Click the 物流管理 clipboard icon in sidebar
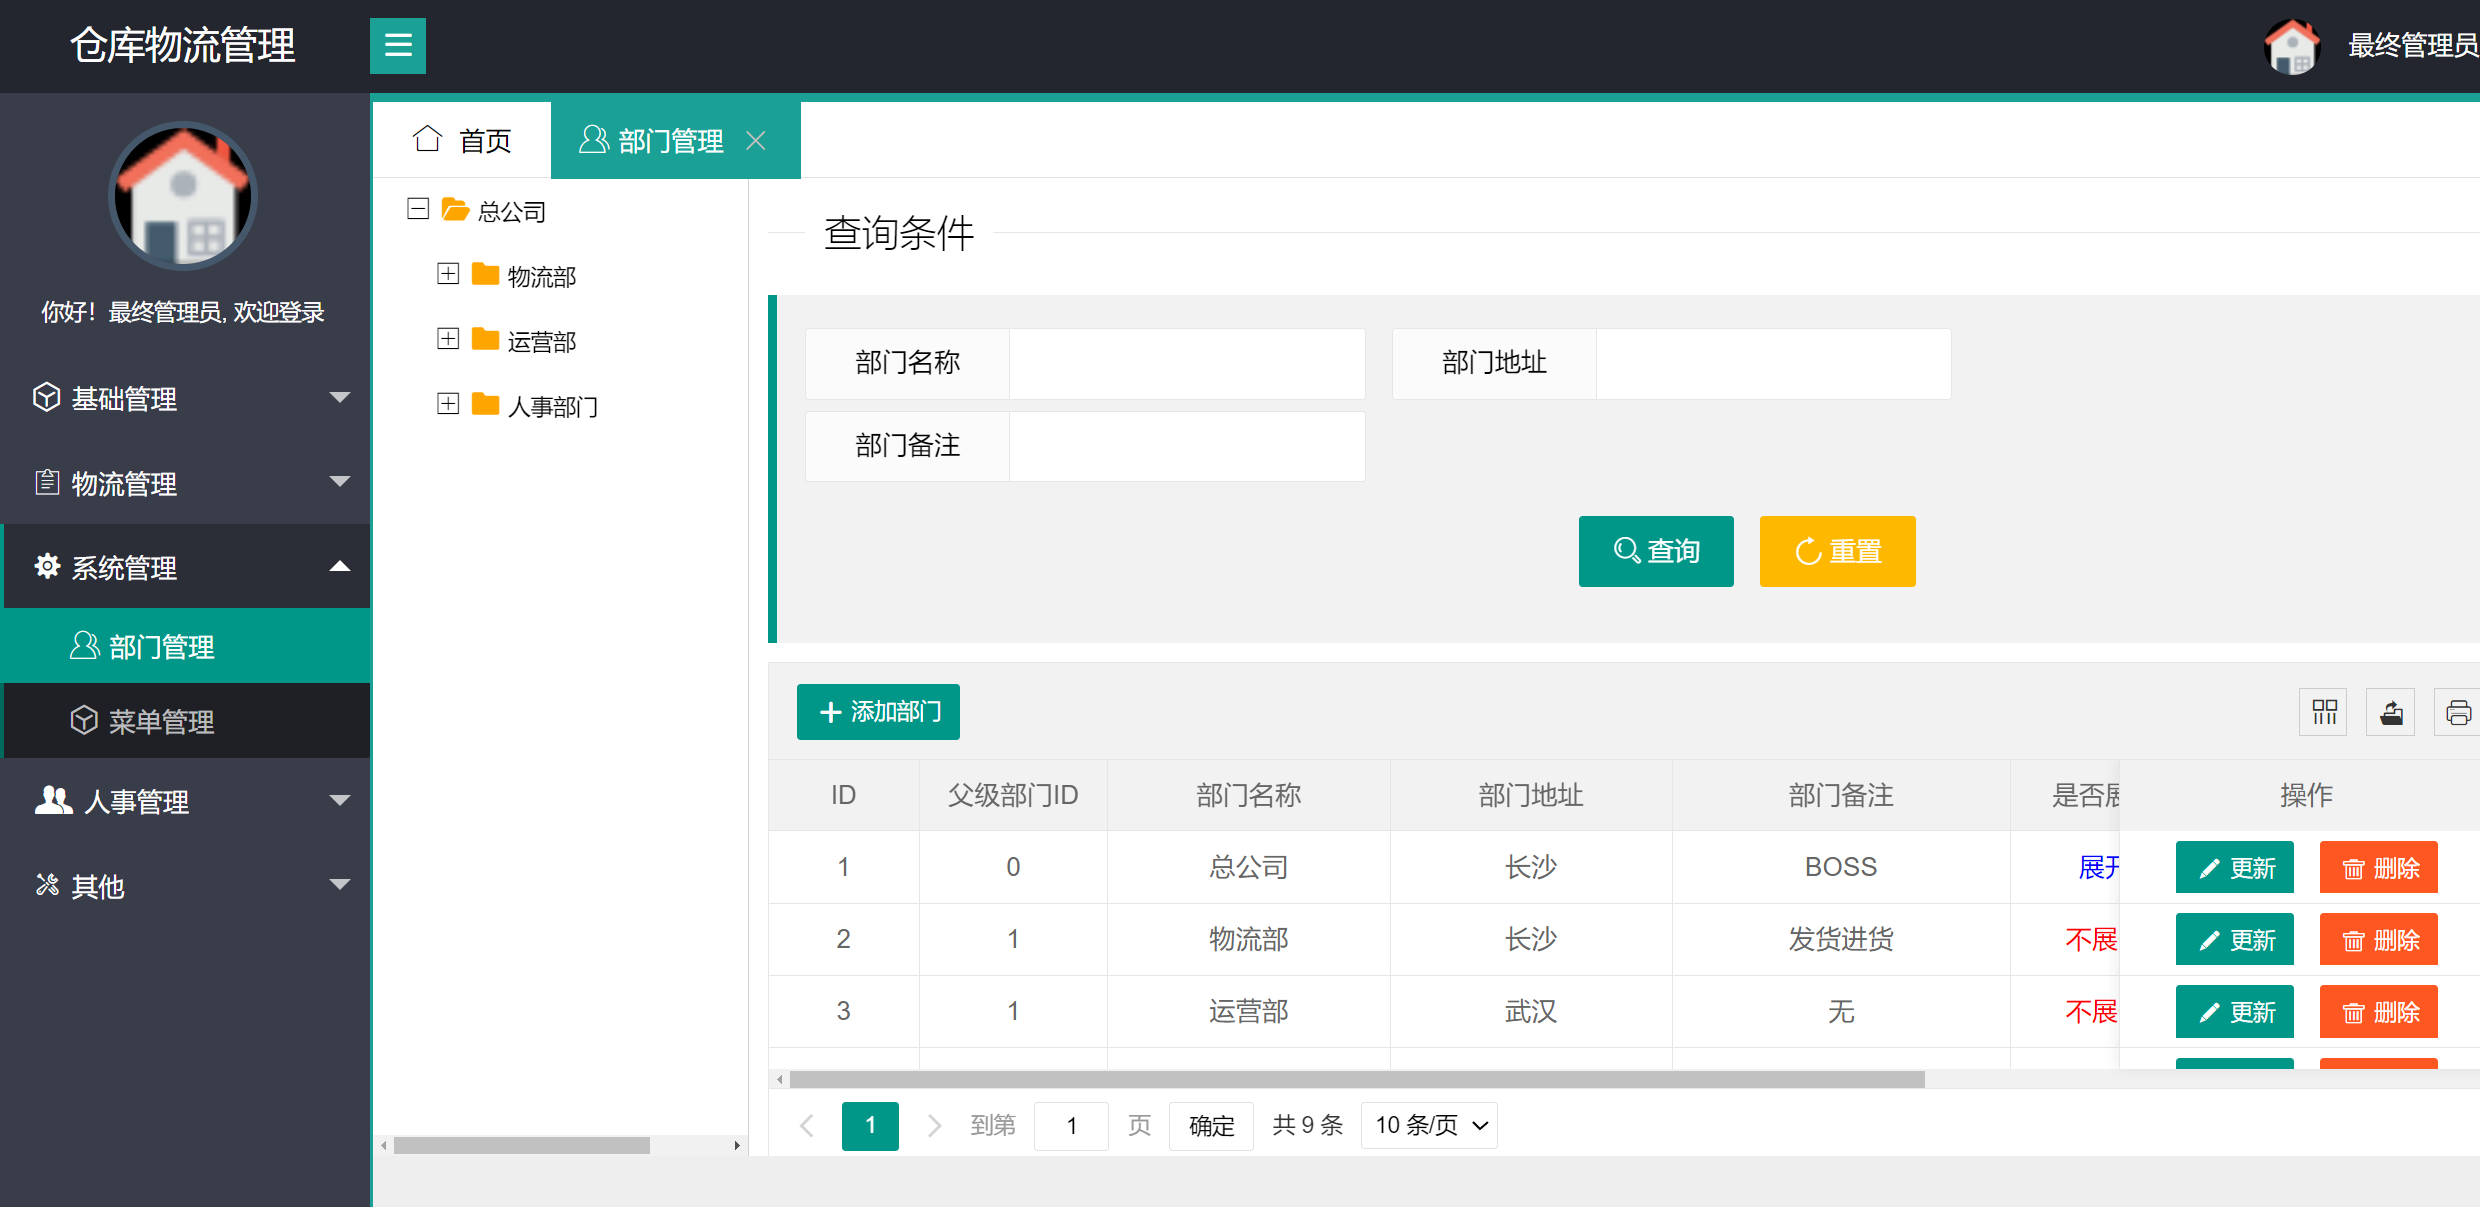 tap(46, 483)
